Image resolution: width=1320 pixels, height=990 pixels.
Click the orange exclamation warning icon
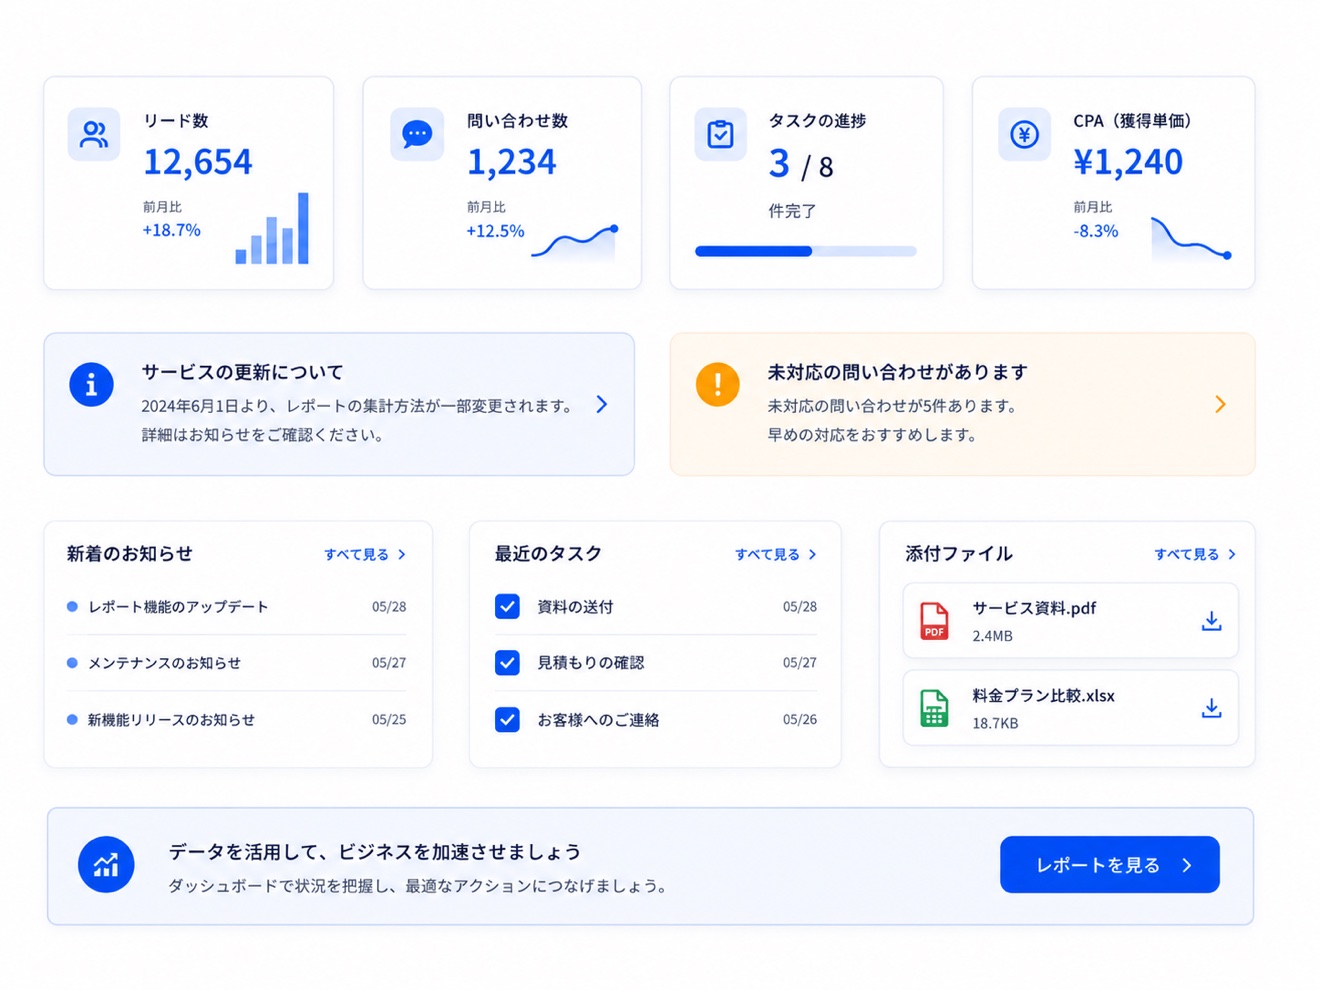click(717, 384)
